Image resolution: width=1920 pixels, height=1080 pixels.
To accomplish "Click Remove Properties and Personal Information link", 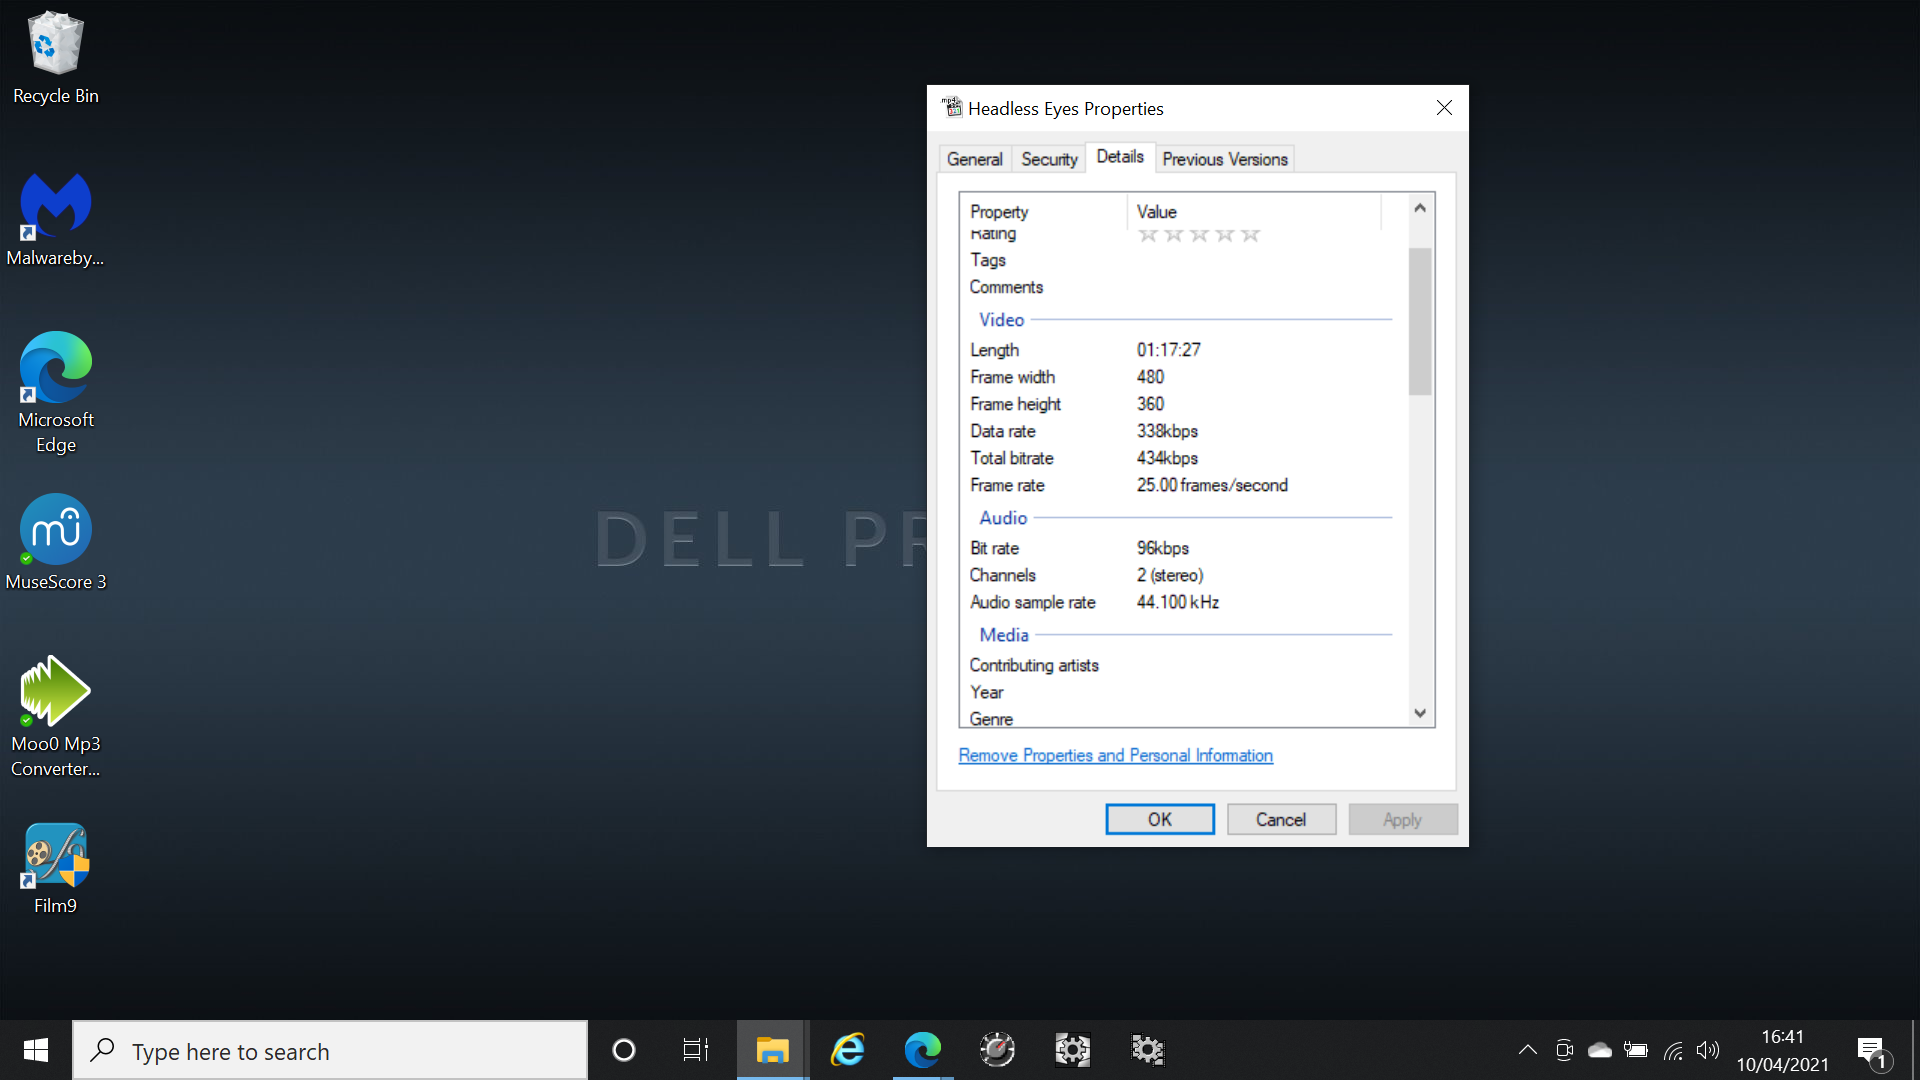I will click(1115, 756).
